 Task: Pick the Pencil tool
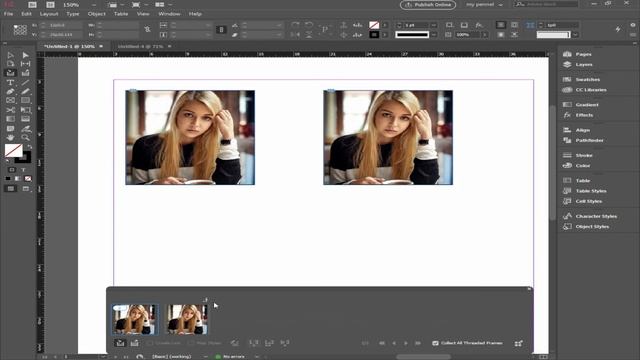[x=25, y=91]
